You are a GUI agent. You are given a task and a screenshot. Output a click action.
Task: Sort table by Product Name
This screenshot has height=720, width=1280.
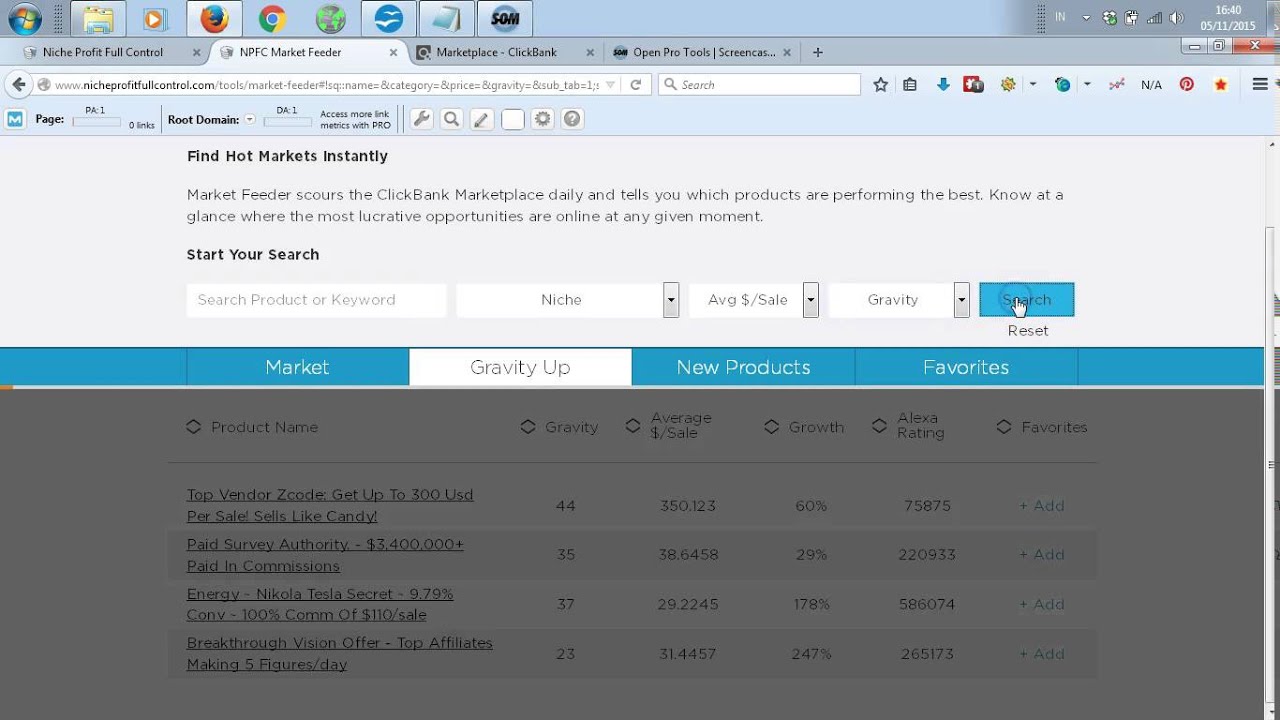coord(252,427)
